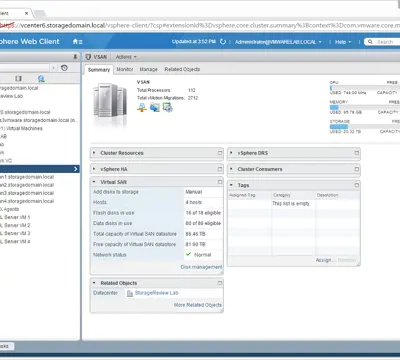Maximize the vSphere HA panel
The height and width of the screenshot is (360, 400).
tap(220, 169)
